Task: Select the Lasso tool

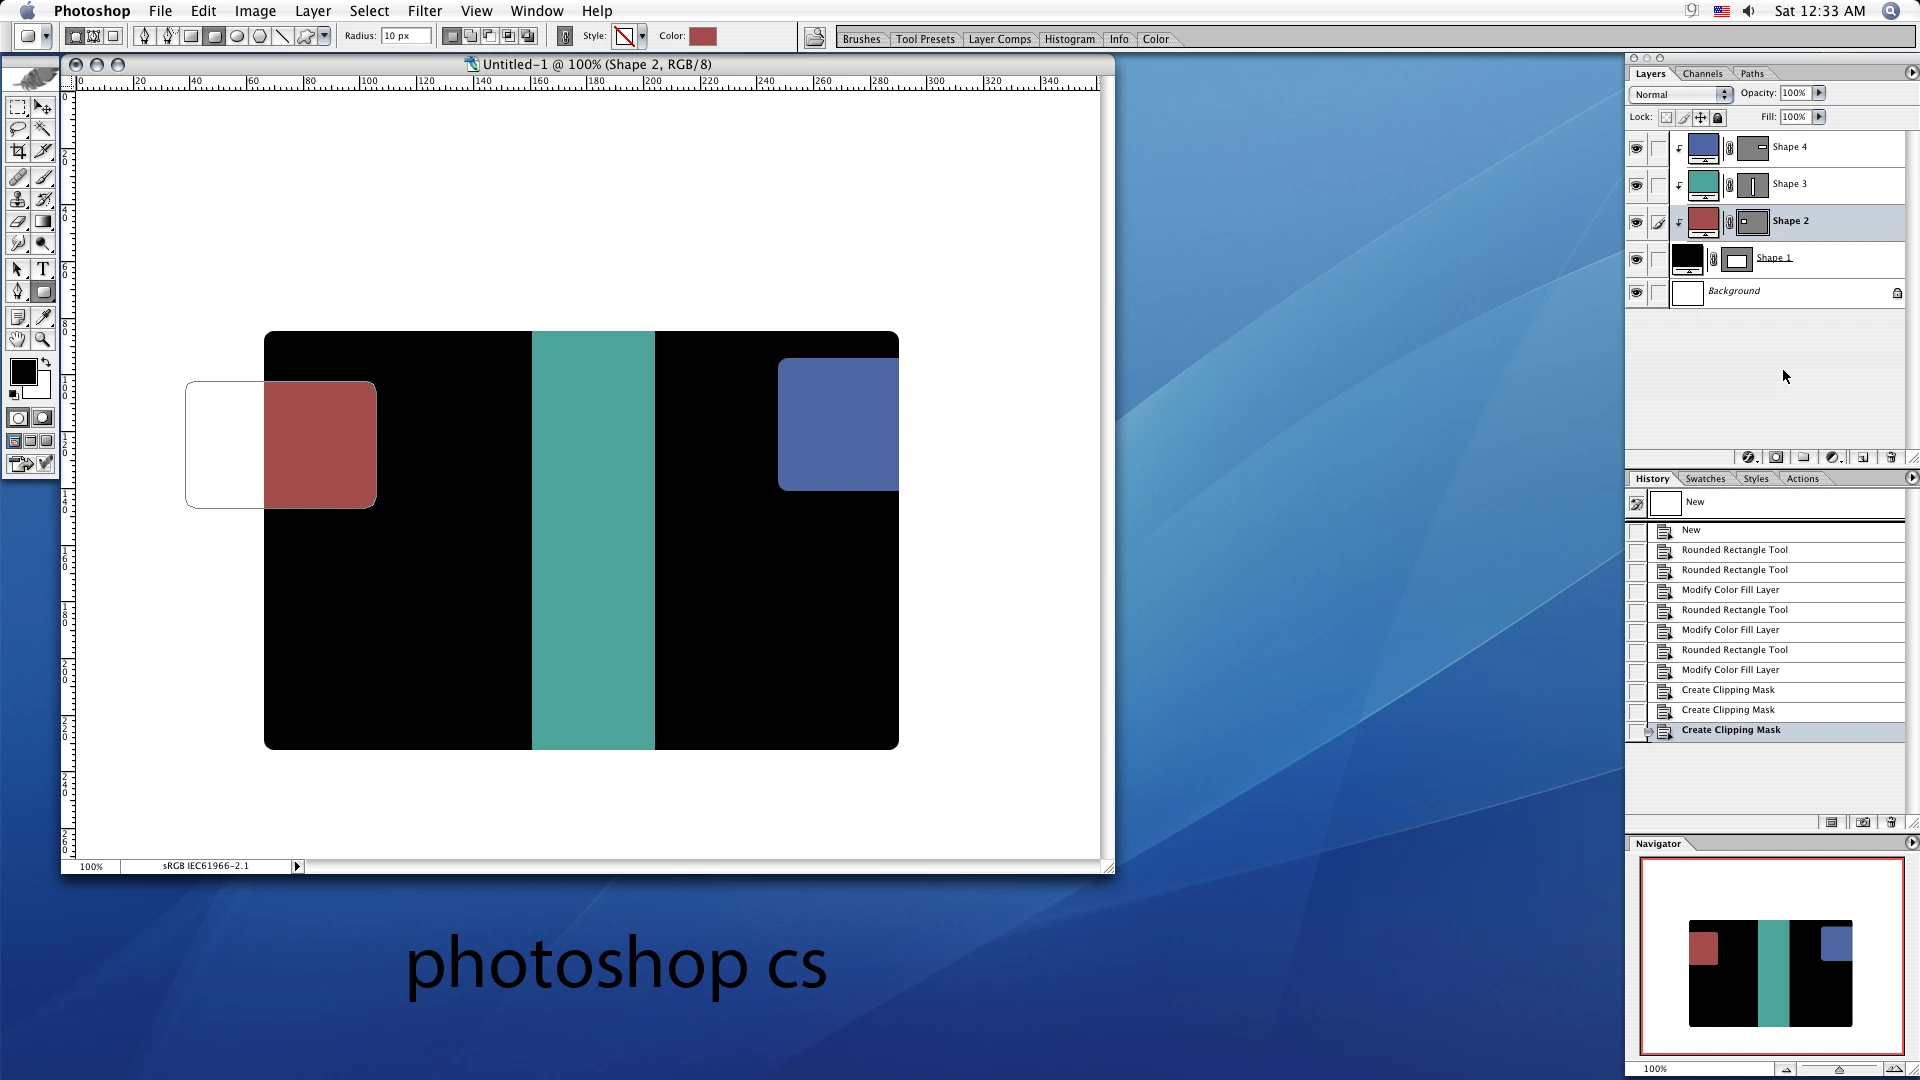Action: point(18,129)
